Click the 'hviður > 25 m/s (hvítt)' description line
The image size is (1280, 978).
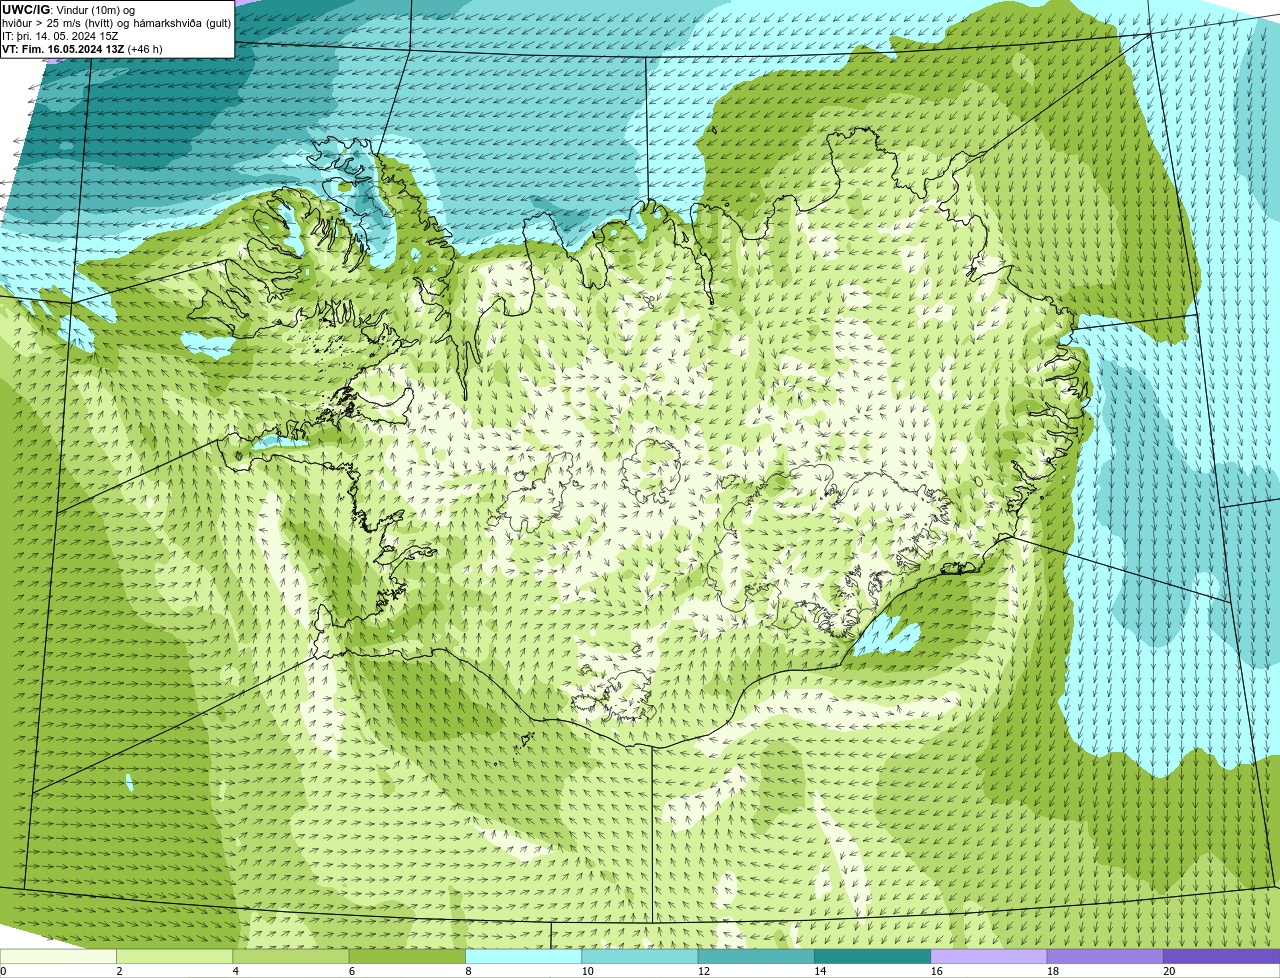point(116,23)
